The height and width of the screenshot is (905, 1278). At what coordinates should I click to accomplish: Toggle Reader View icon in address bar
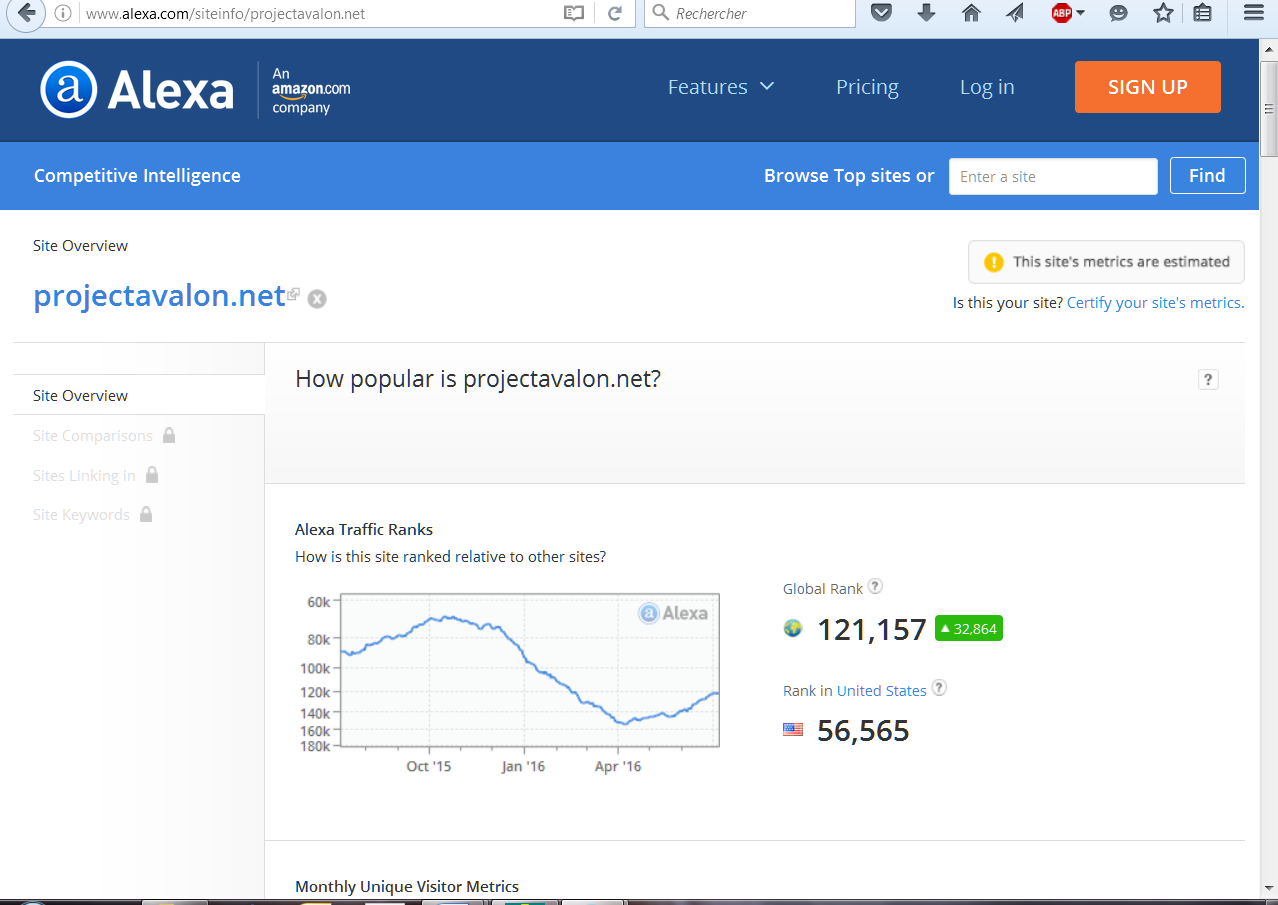coord(573,13)
